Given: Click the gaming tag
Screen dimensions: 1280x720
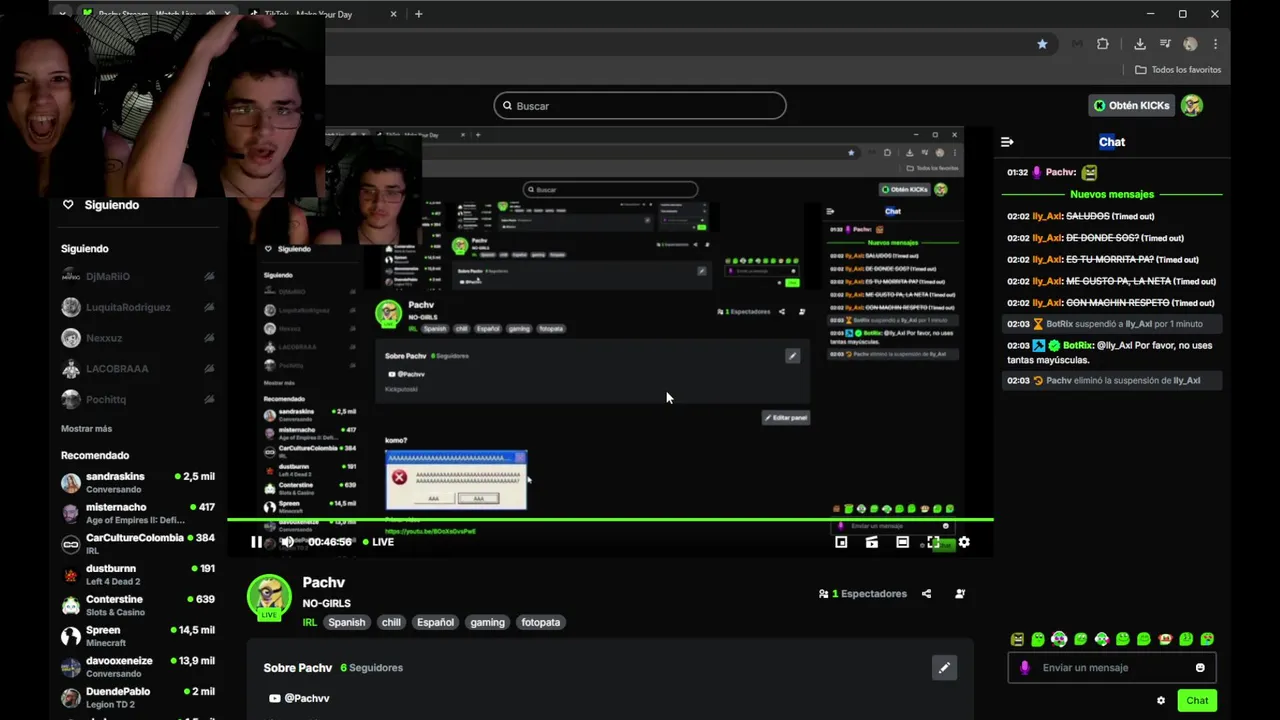Looking at the screenshot, I should [x=488, y=622].
